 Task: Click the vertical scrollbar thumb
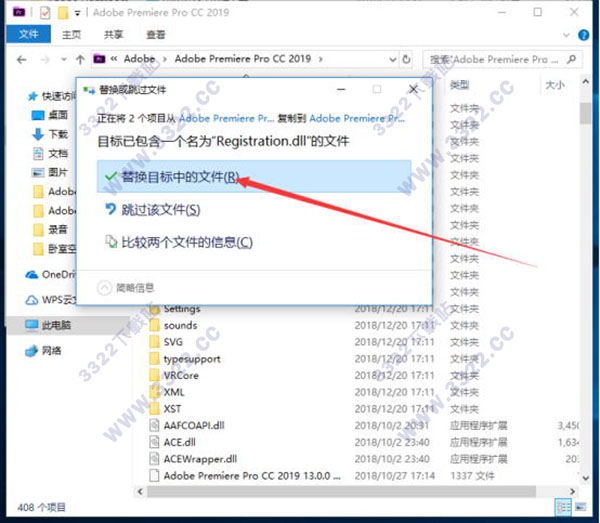coord(585,113)
